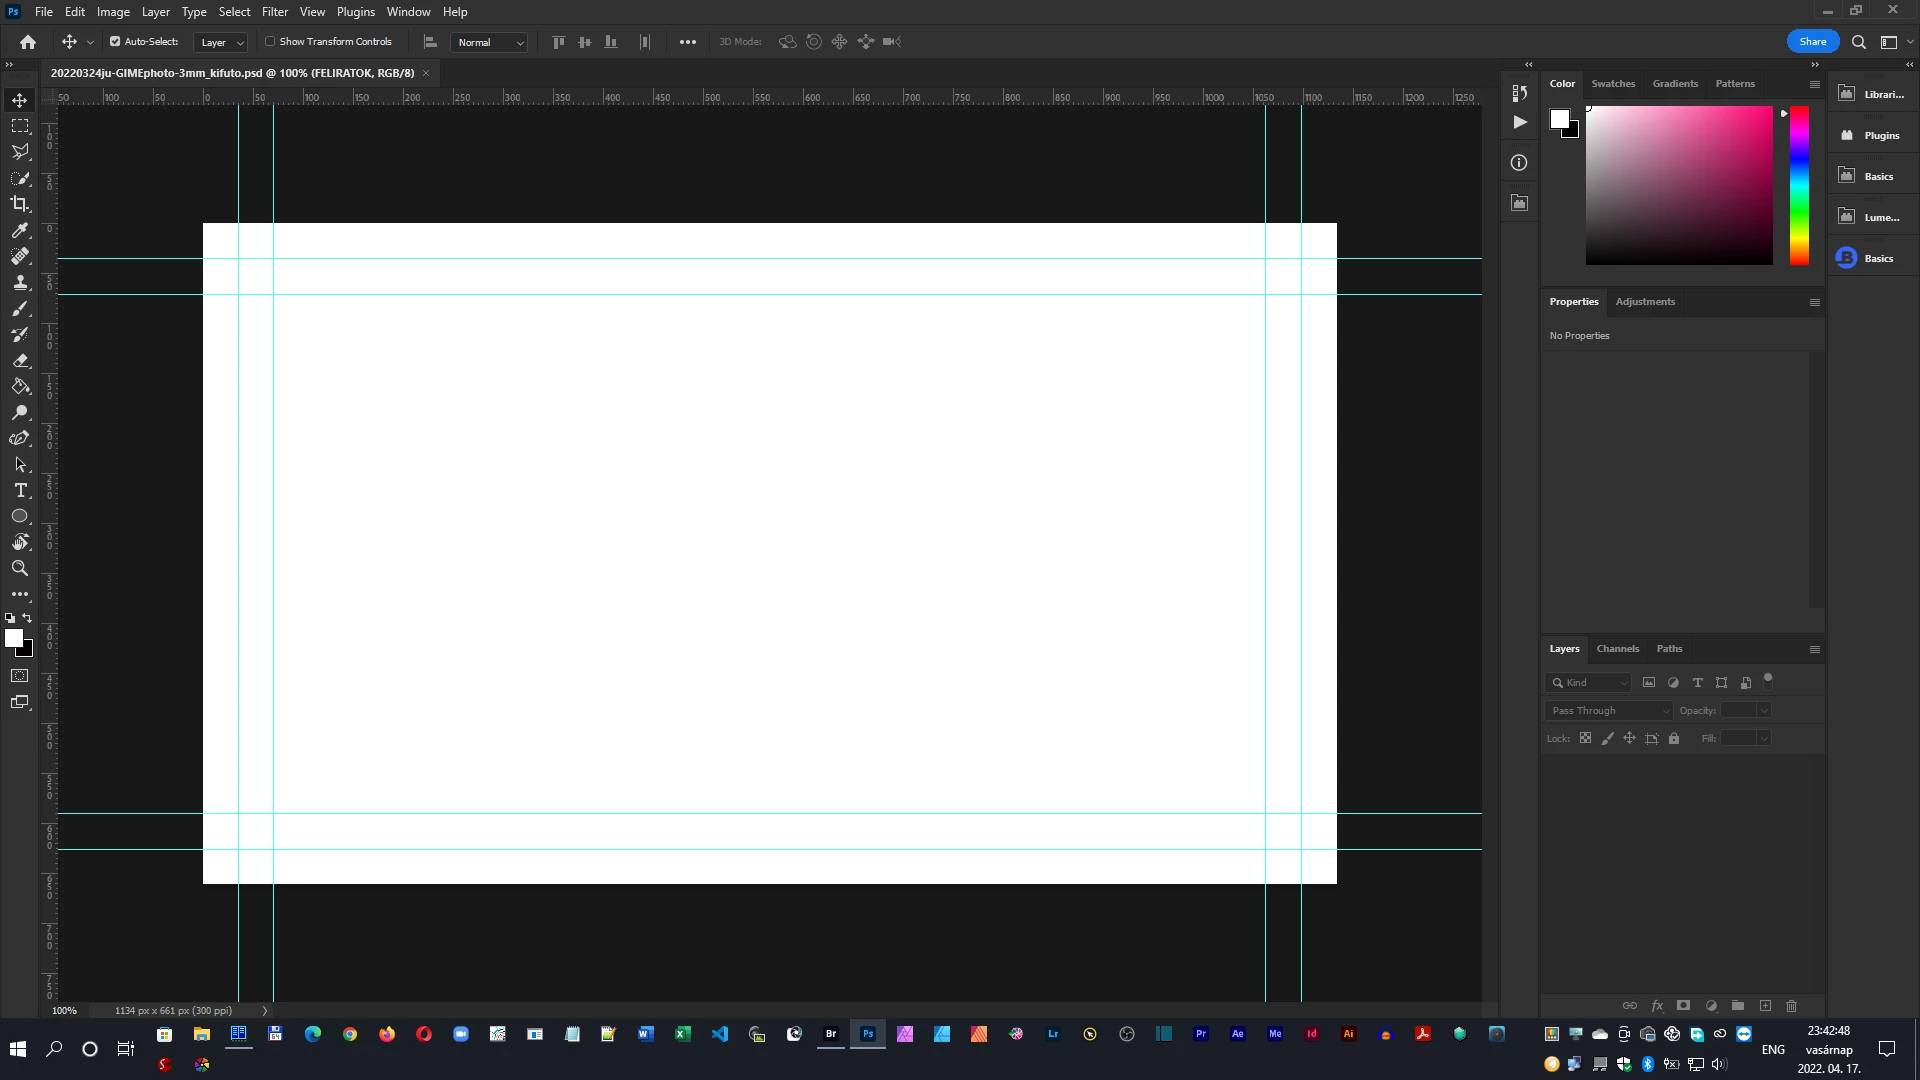Click the Share button
Screen dimensions: 1920x1080
pyautogui.click(x=1812, y=42)
